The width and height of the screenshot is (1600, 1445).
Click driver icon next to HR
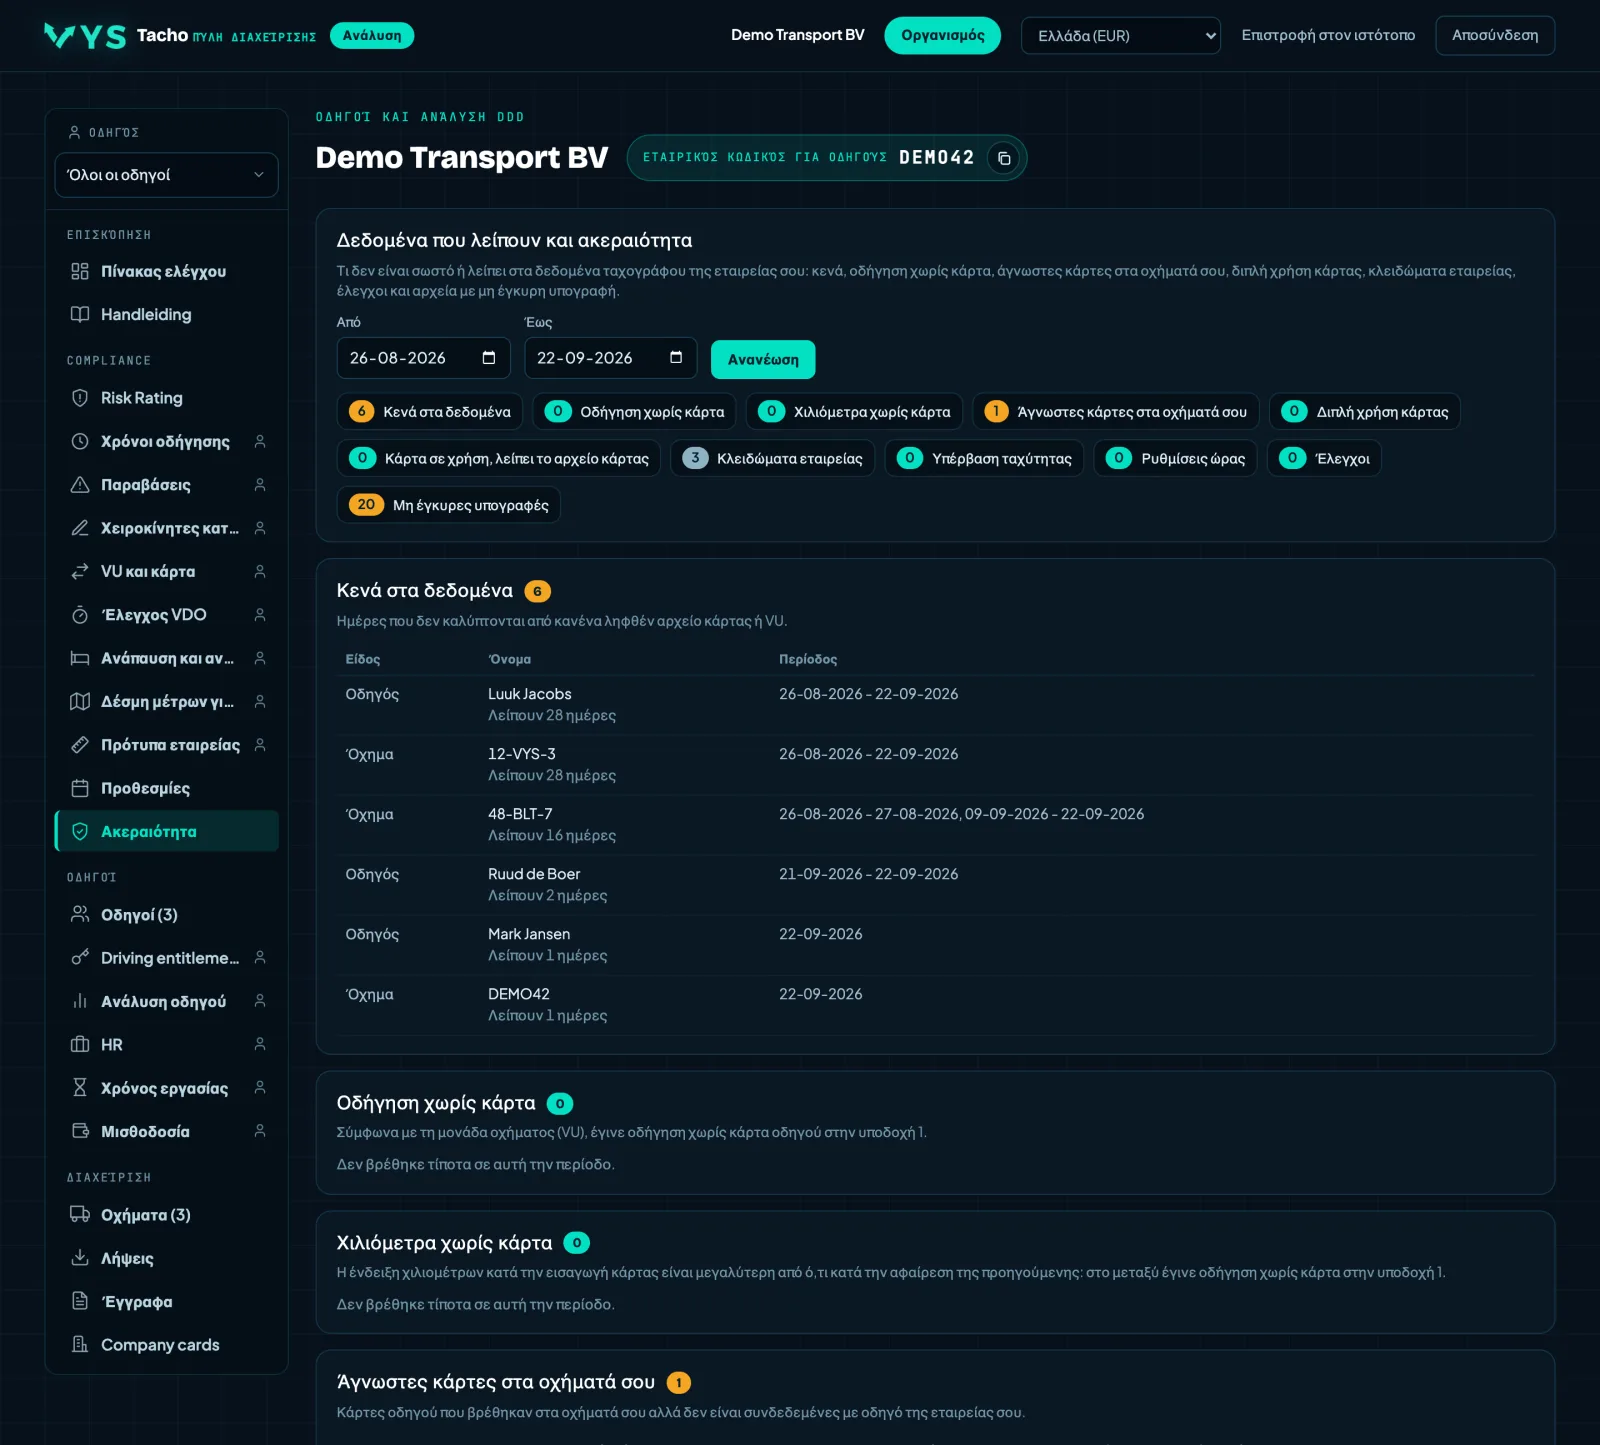(260, 1044)
